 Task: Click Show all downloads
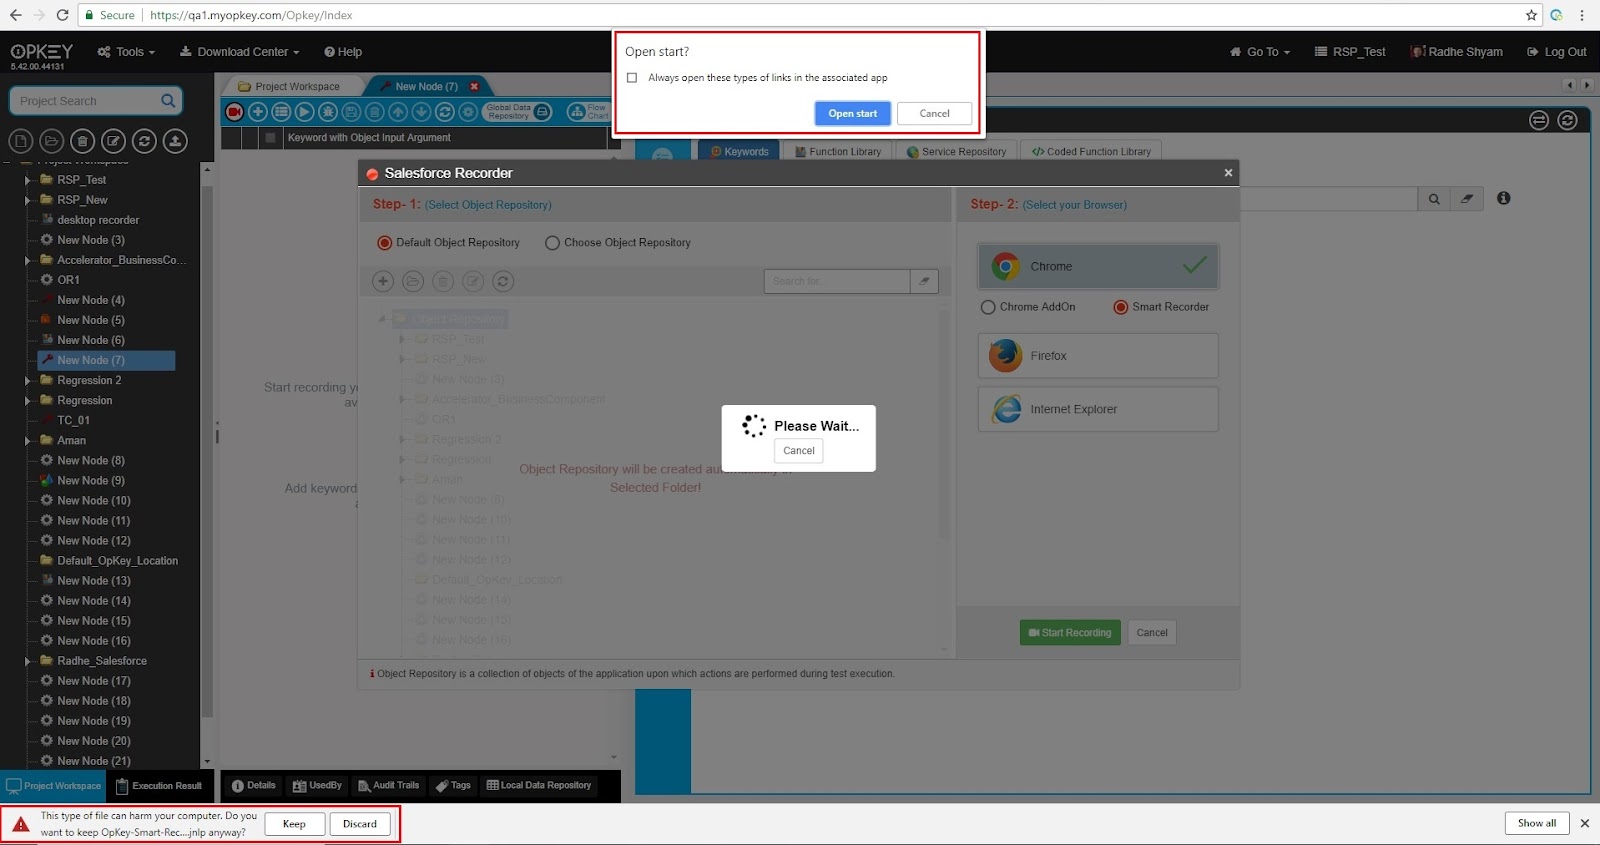click(x=1537, y=823)
